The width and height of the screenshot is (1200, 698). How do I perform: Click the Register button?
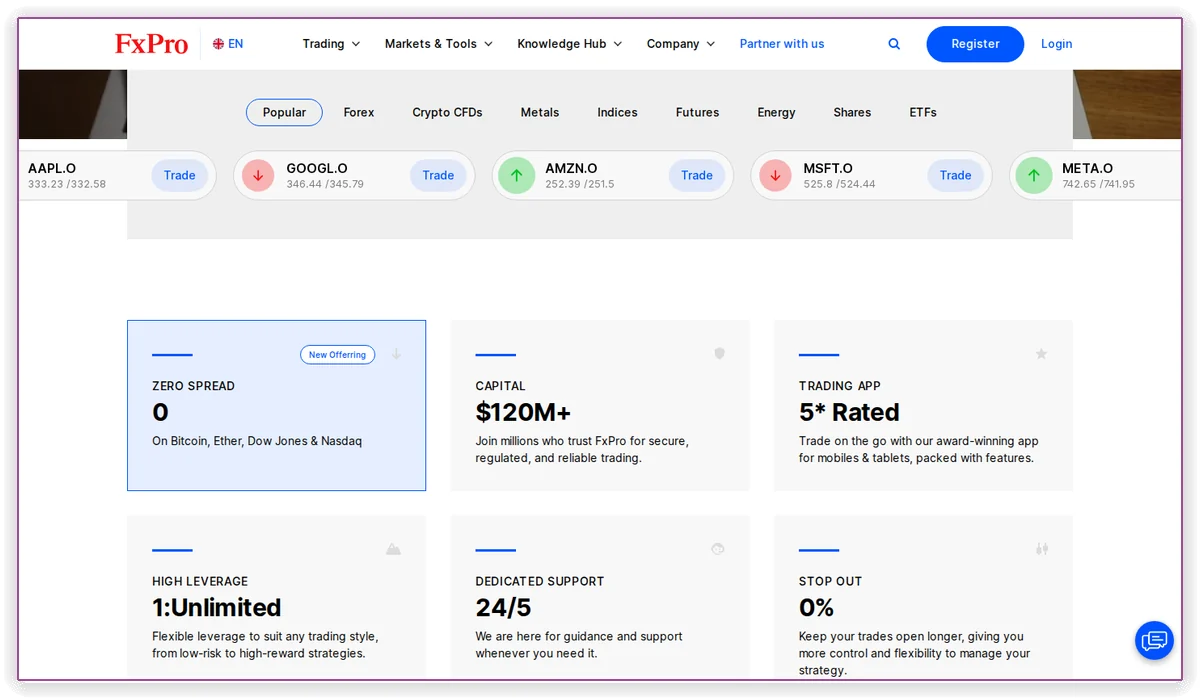click(975, 44)
